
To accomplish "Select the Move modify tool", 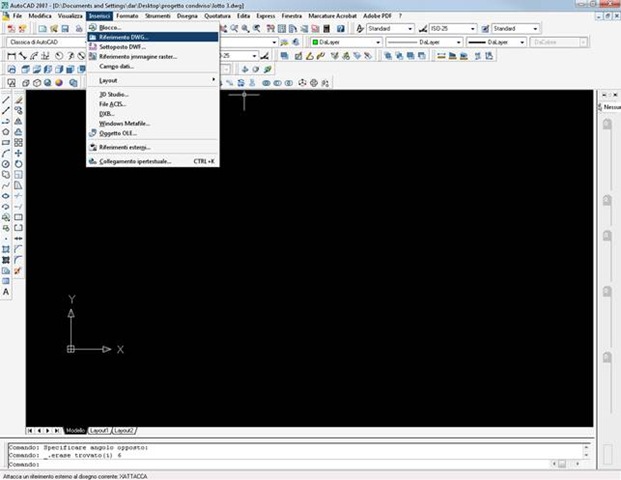I will [18, 153].
